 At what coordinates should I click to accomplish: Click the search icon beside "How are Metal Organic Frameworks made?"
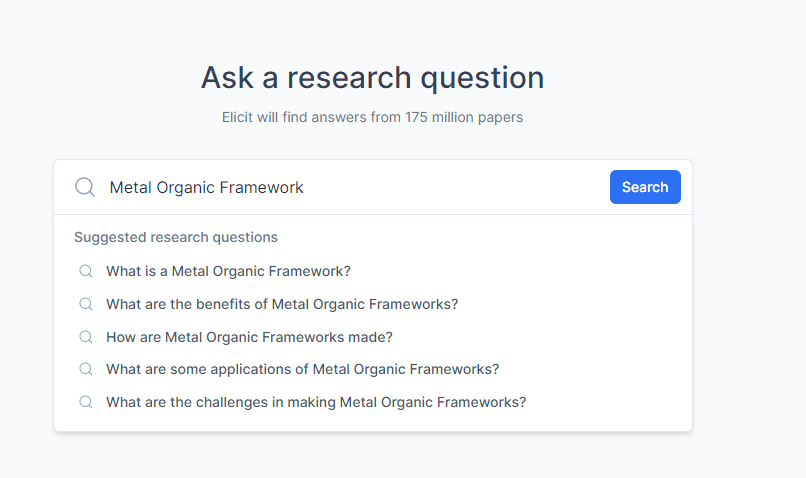point(86,337)
